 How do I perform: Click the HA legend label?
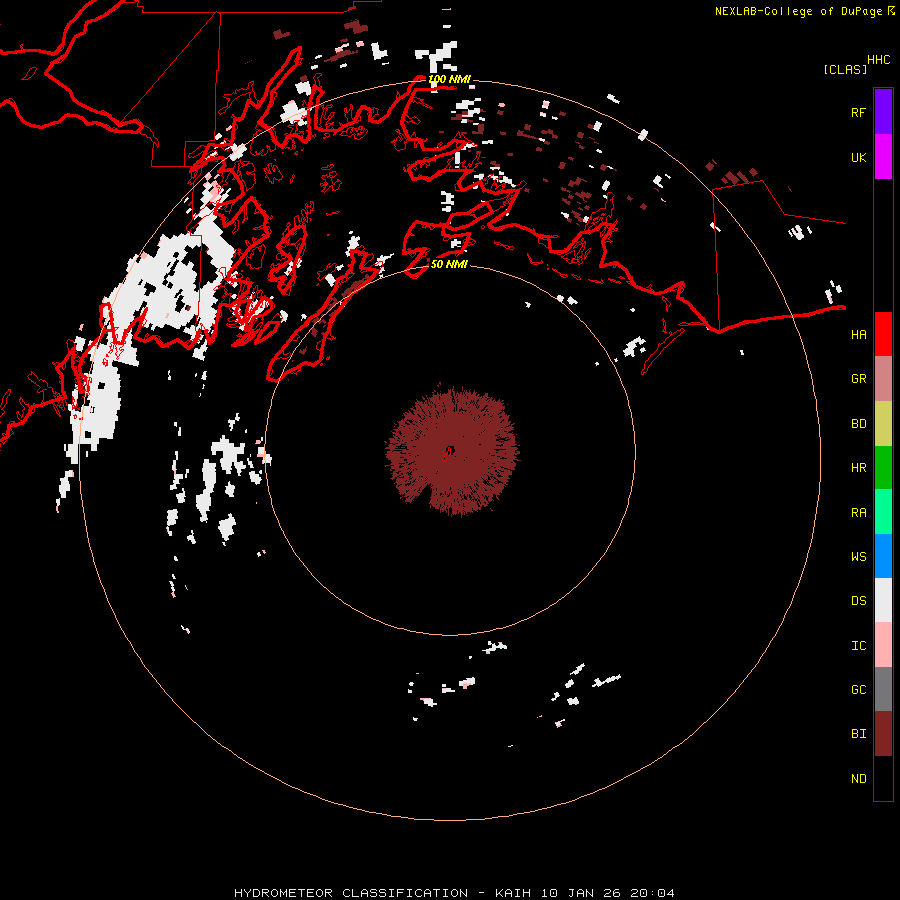pyautogui.click(x=858, y=334)
